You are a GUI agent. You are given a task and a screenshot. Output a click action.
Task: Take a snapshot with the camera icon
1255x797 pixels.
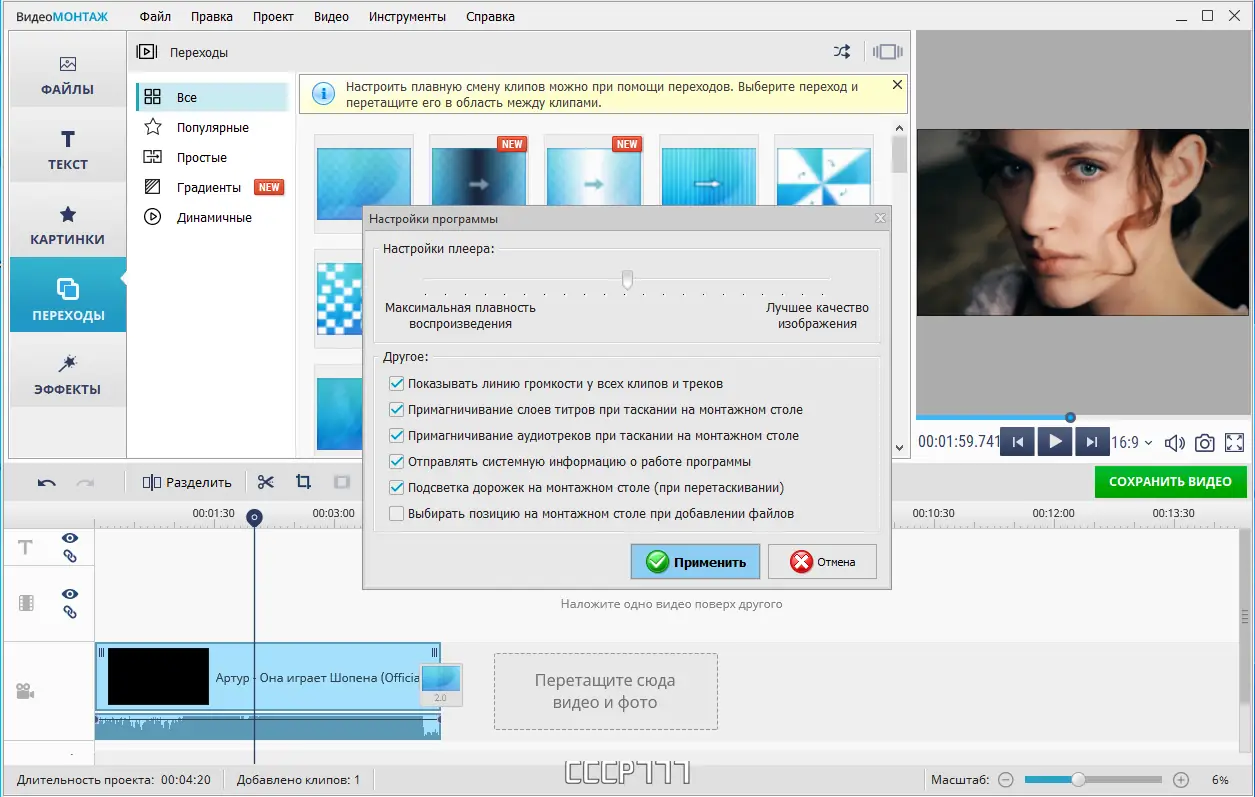coord(1205,442)
